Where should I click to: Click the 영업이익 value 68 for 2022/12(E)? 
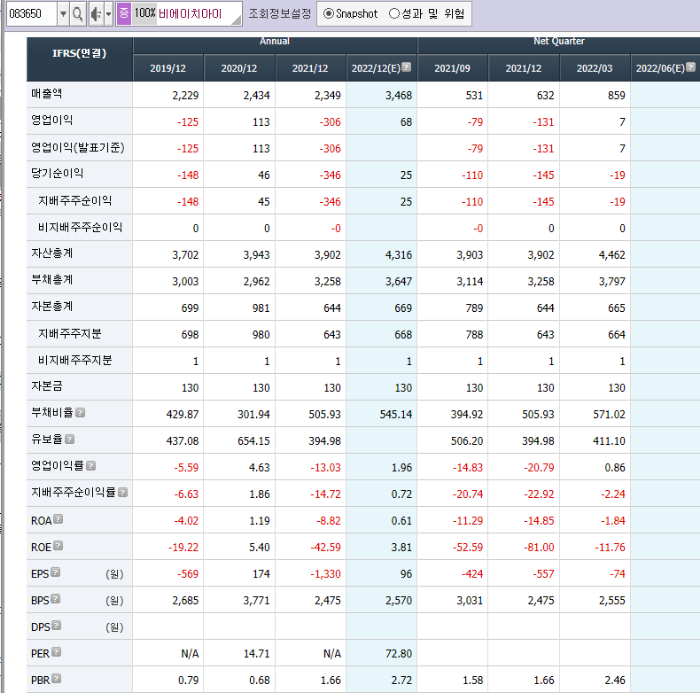406,122
